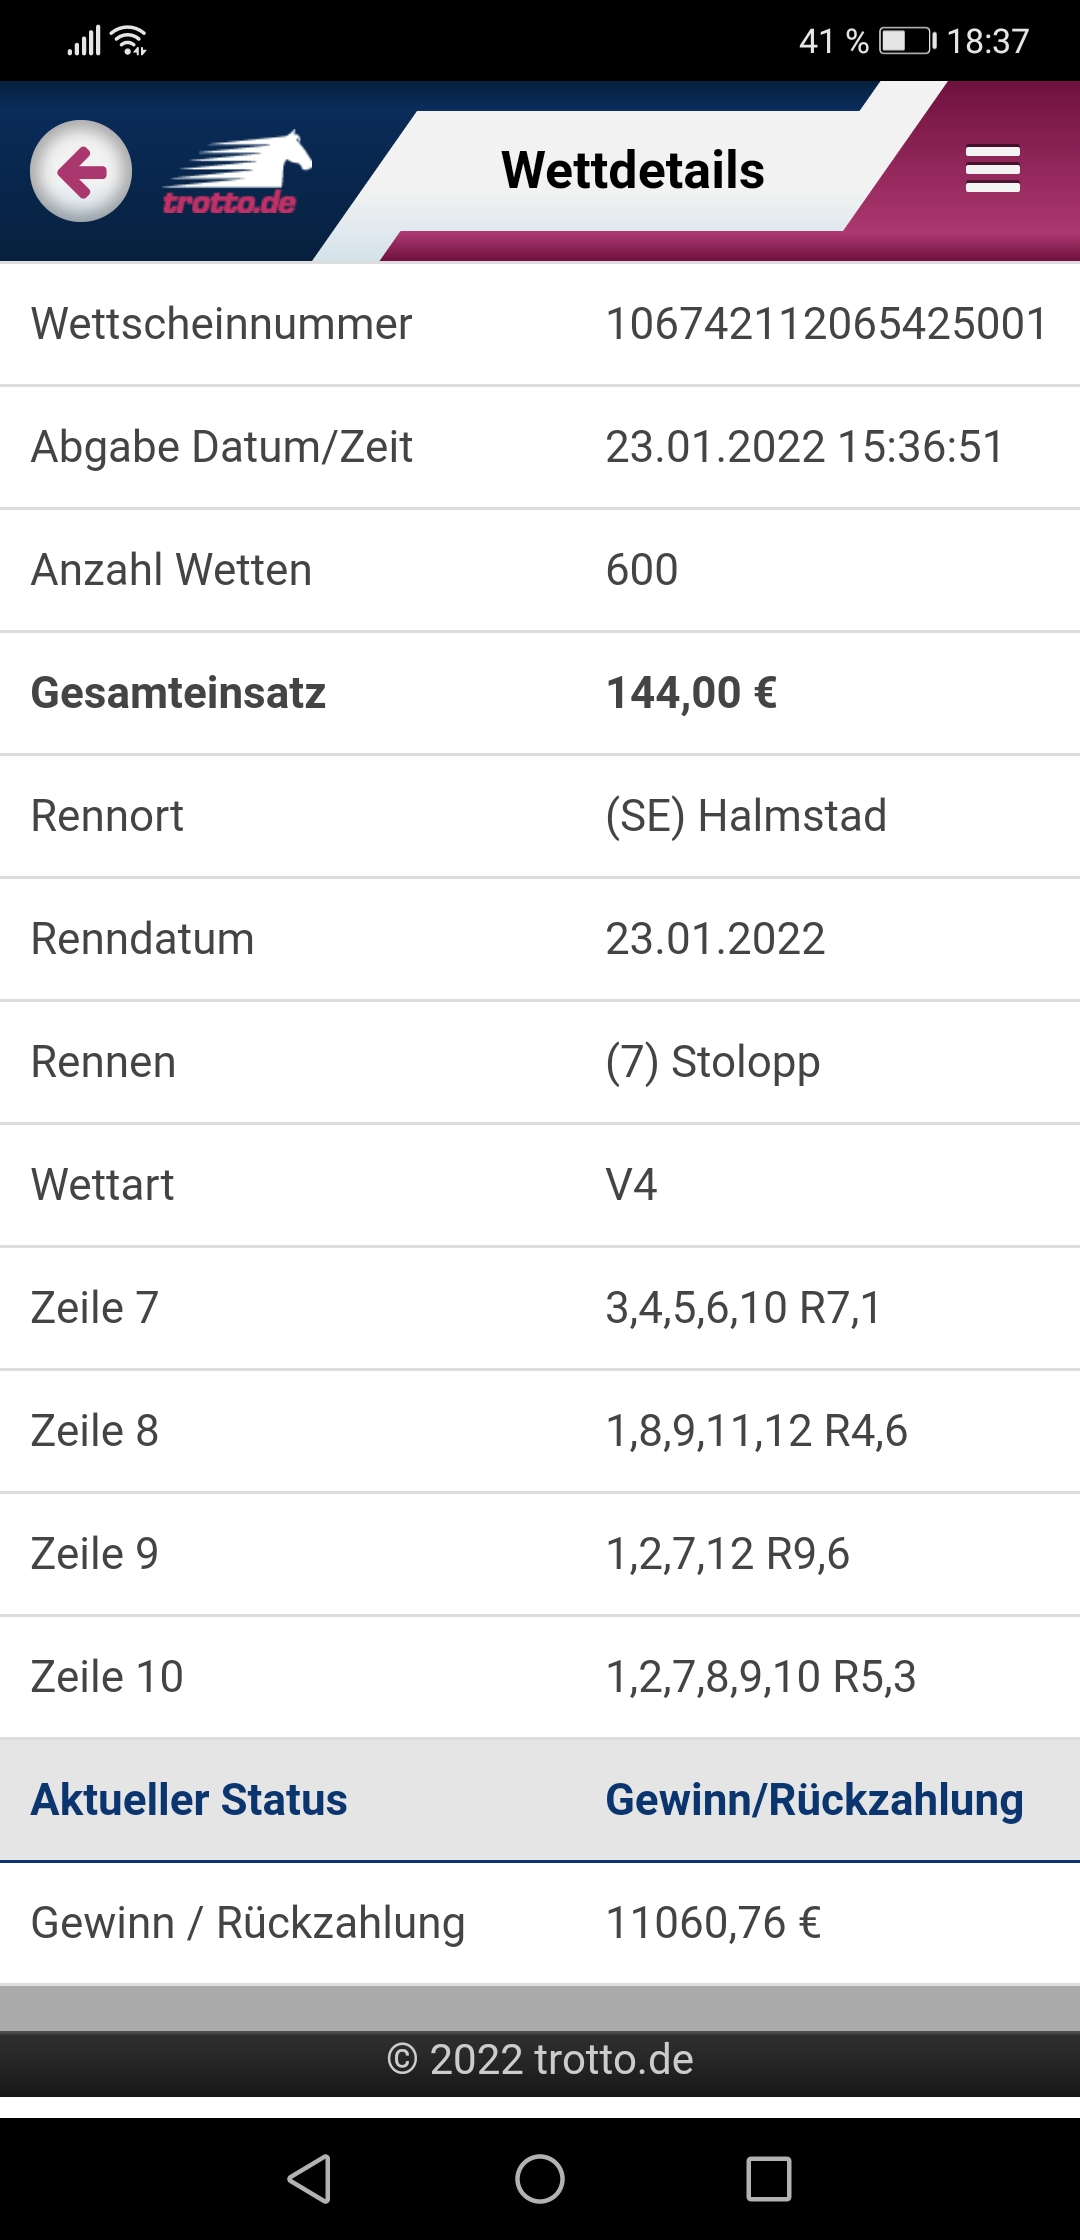1080x2240 pixels.
Task: Tap the Android recent apps square
Action: pyautogui.click(x=769, y=2179)
